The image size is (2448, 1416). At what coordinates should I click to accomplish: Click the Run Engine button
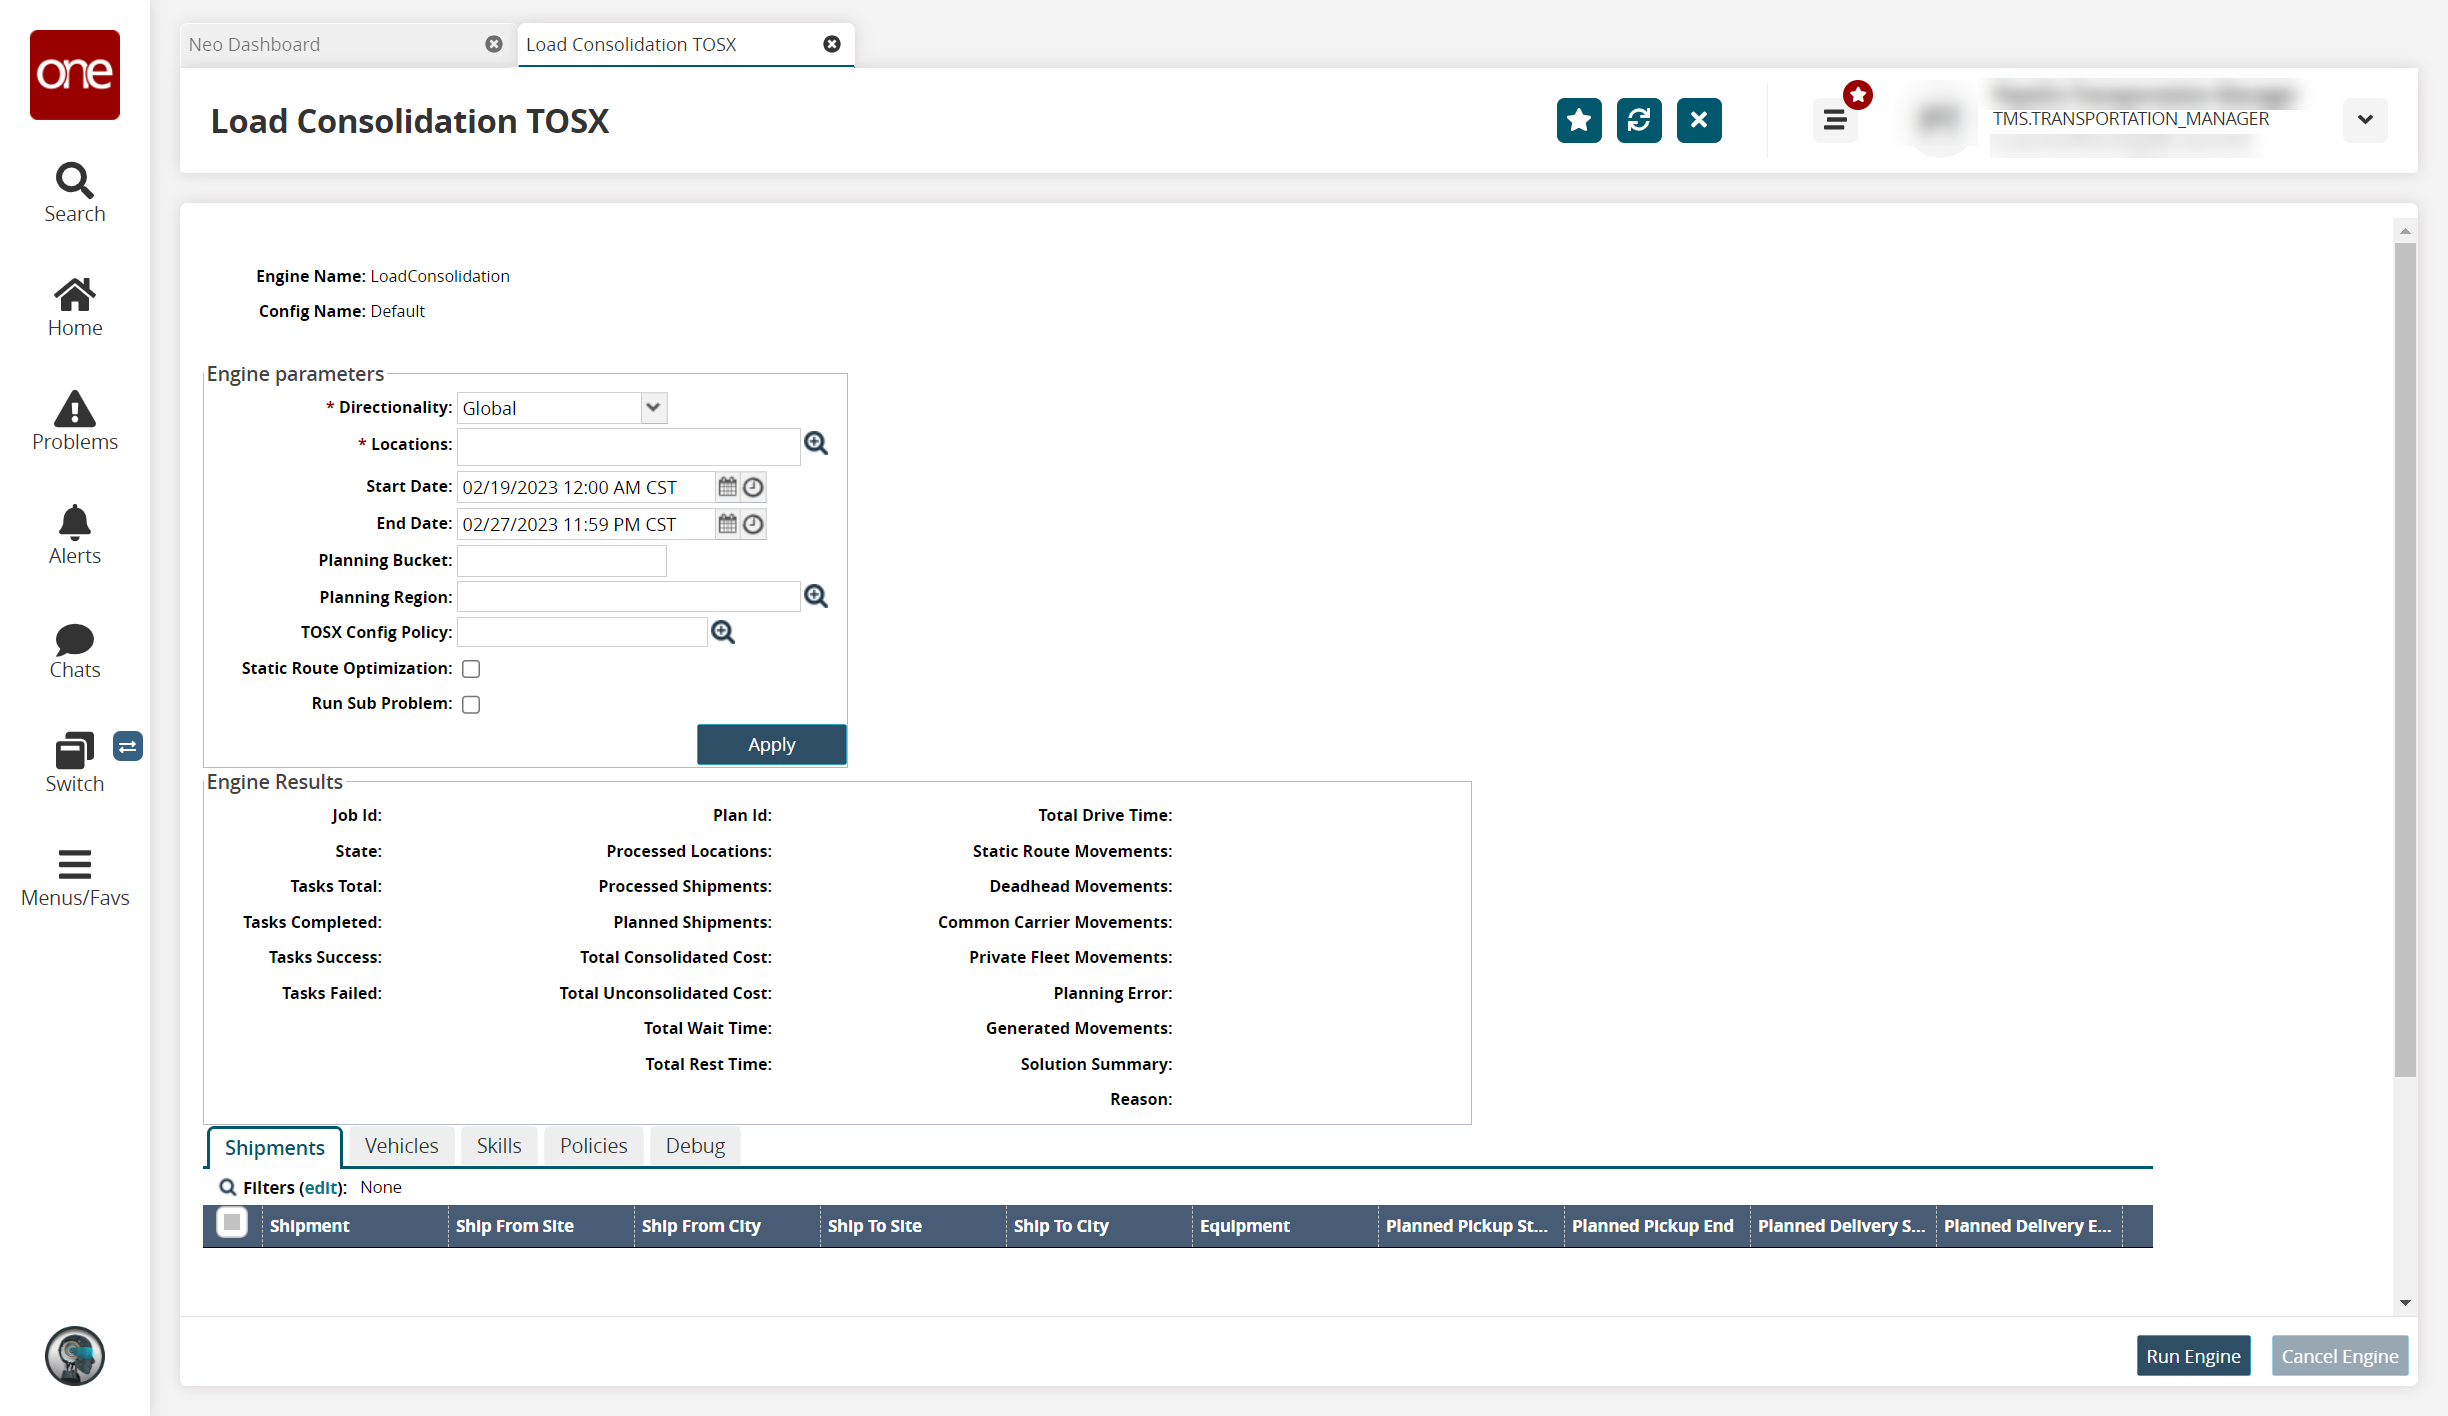(x=2193, y=1356)
